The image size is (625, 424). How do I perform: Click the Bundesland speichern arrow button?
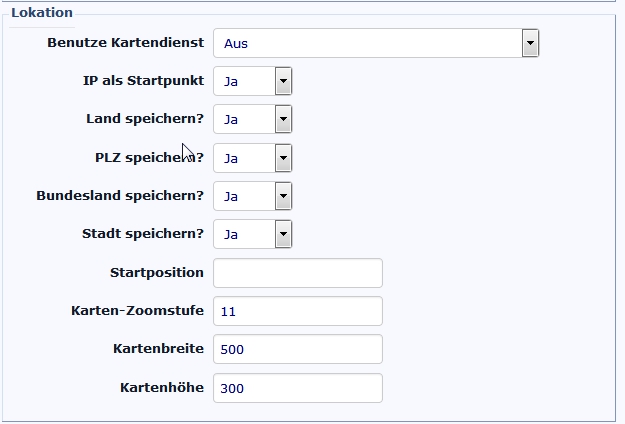(283, 196)
